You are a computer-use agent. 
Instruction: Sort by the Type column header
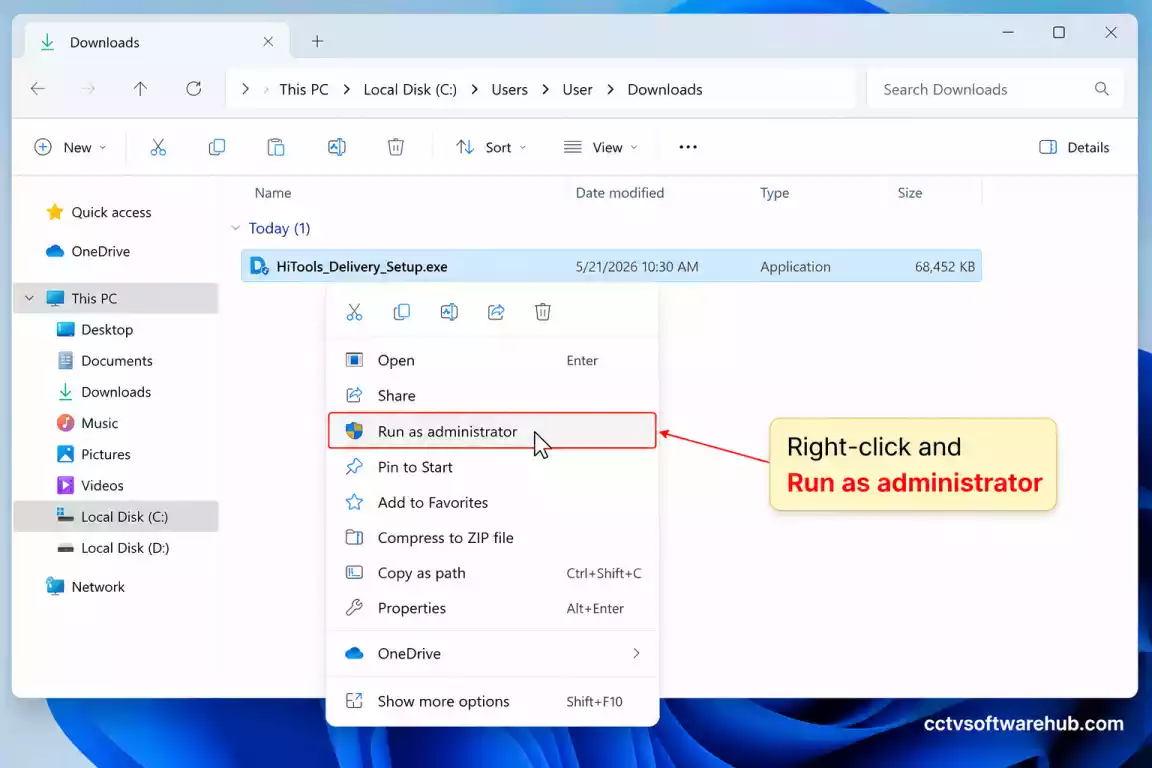774,193
